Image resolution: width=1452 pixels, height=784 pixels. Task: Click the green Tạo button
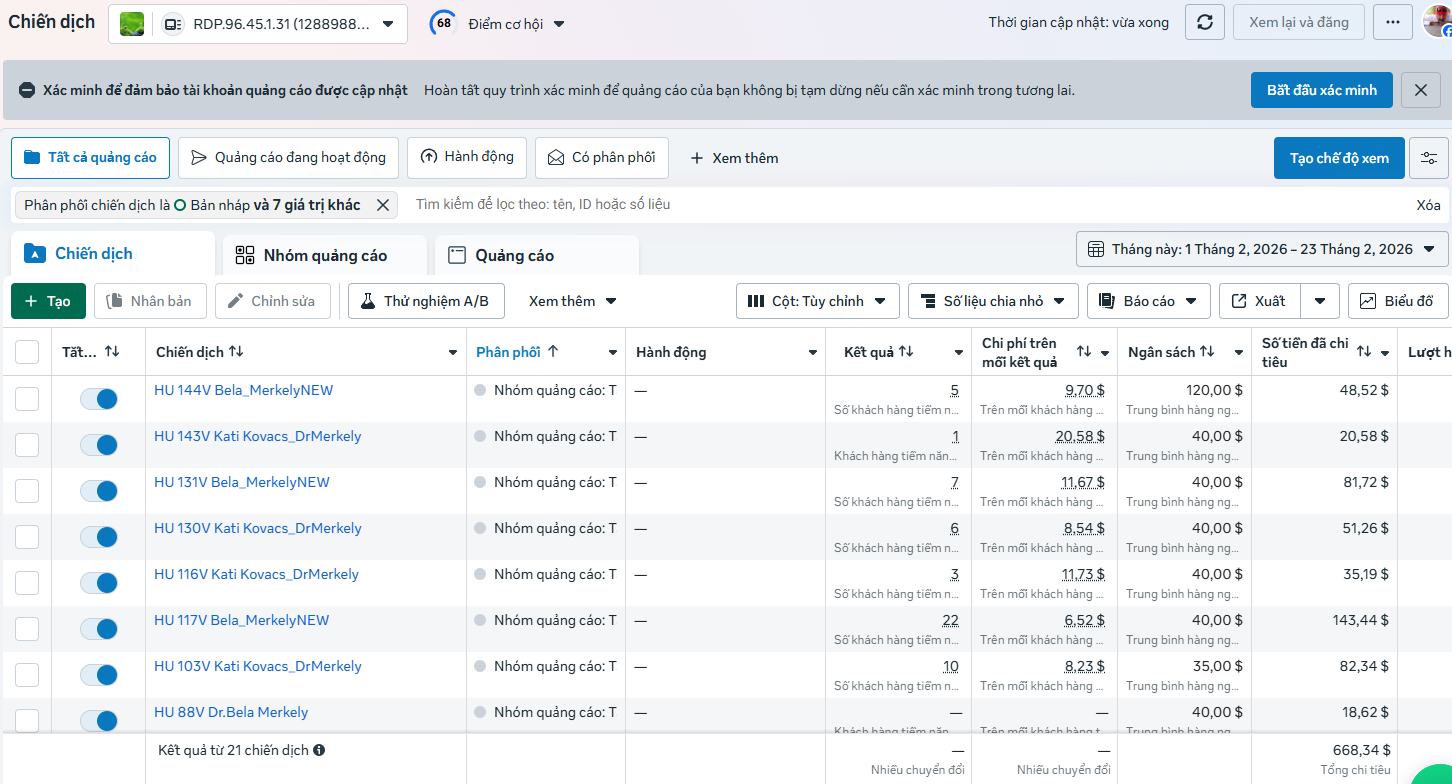[x=48, y=301]
